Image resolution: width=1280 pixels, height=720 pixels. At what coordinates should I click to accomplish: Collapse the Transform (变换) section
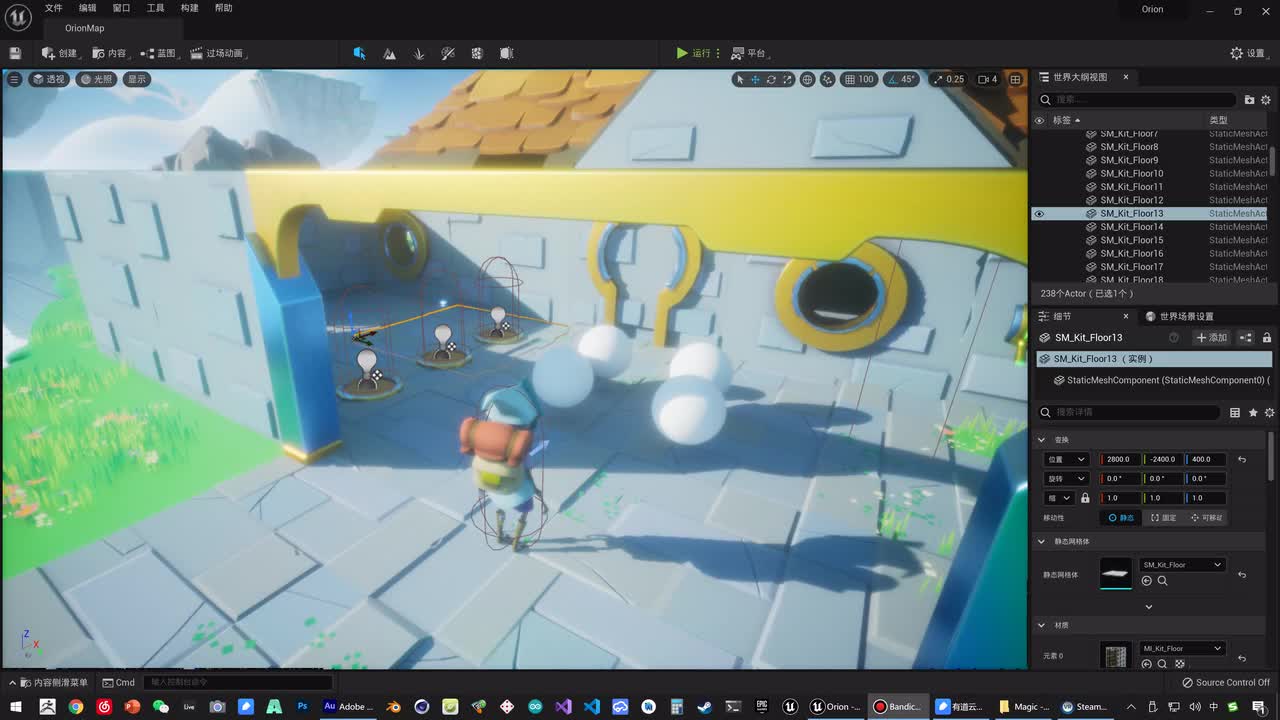pyautogui.click(x=1041, y=440)
